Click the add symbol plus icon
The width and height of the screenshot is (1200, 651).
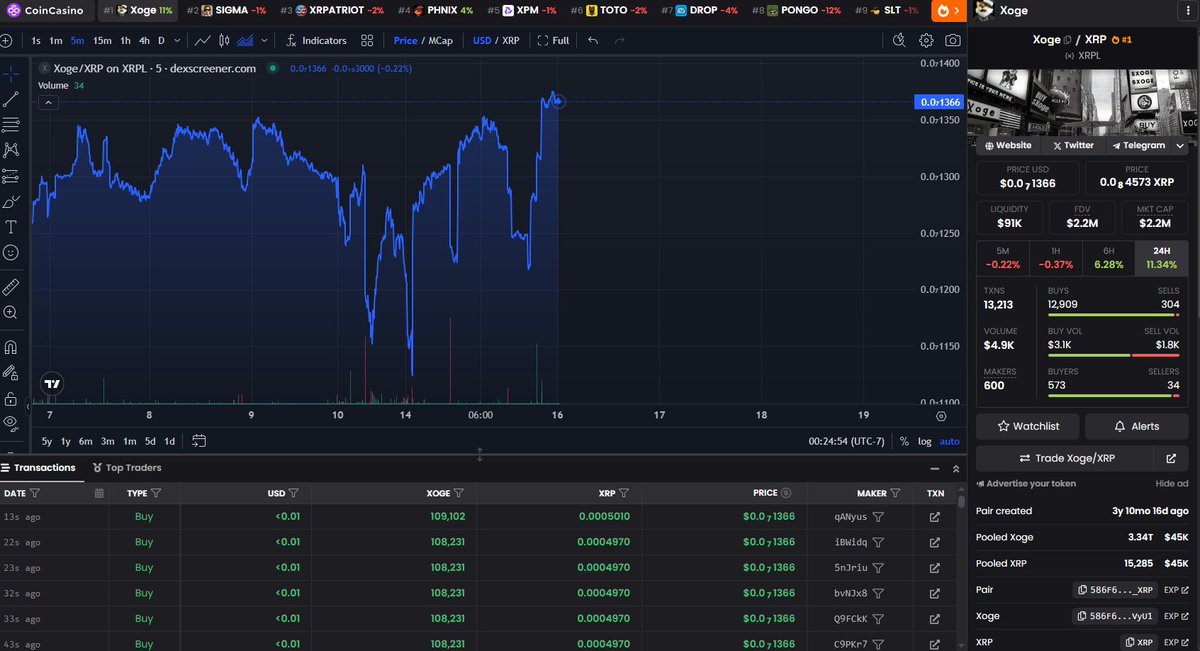(7, 41)
